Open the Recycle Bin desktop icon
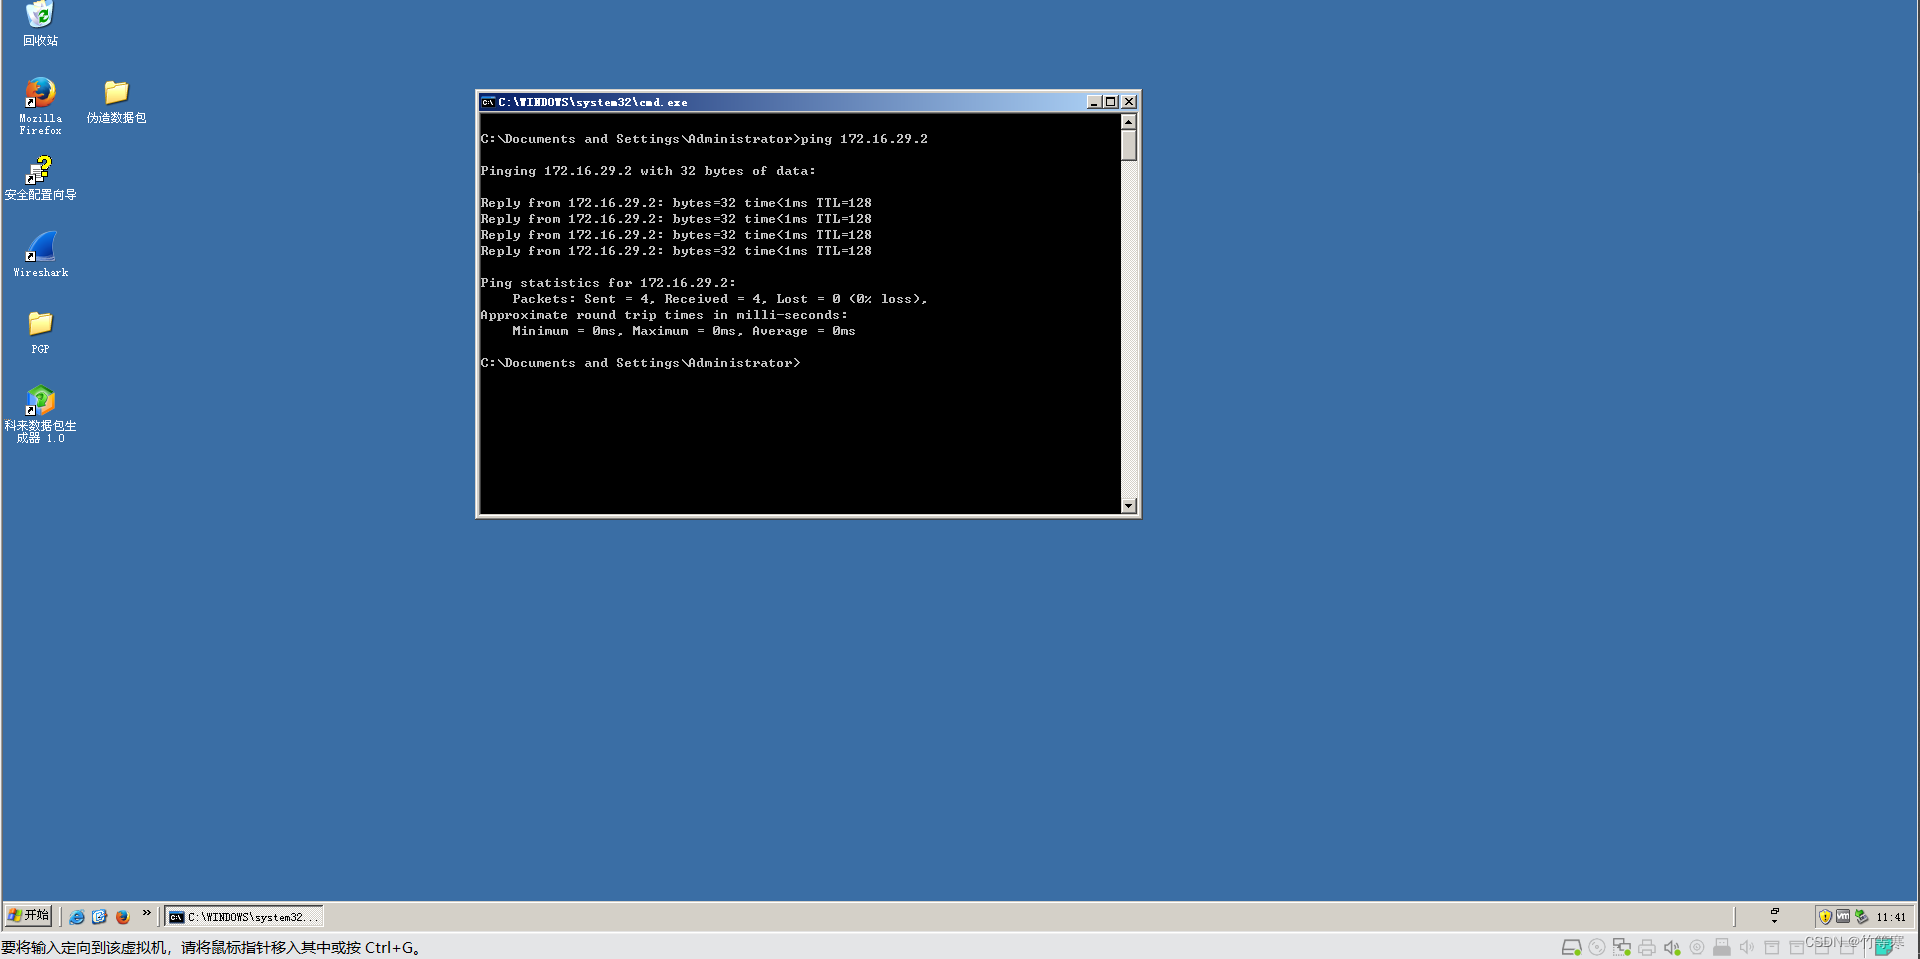Viewport: 1920px width, 959px height. click(40, 23)
